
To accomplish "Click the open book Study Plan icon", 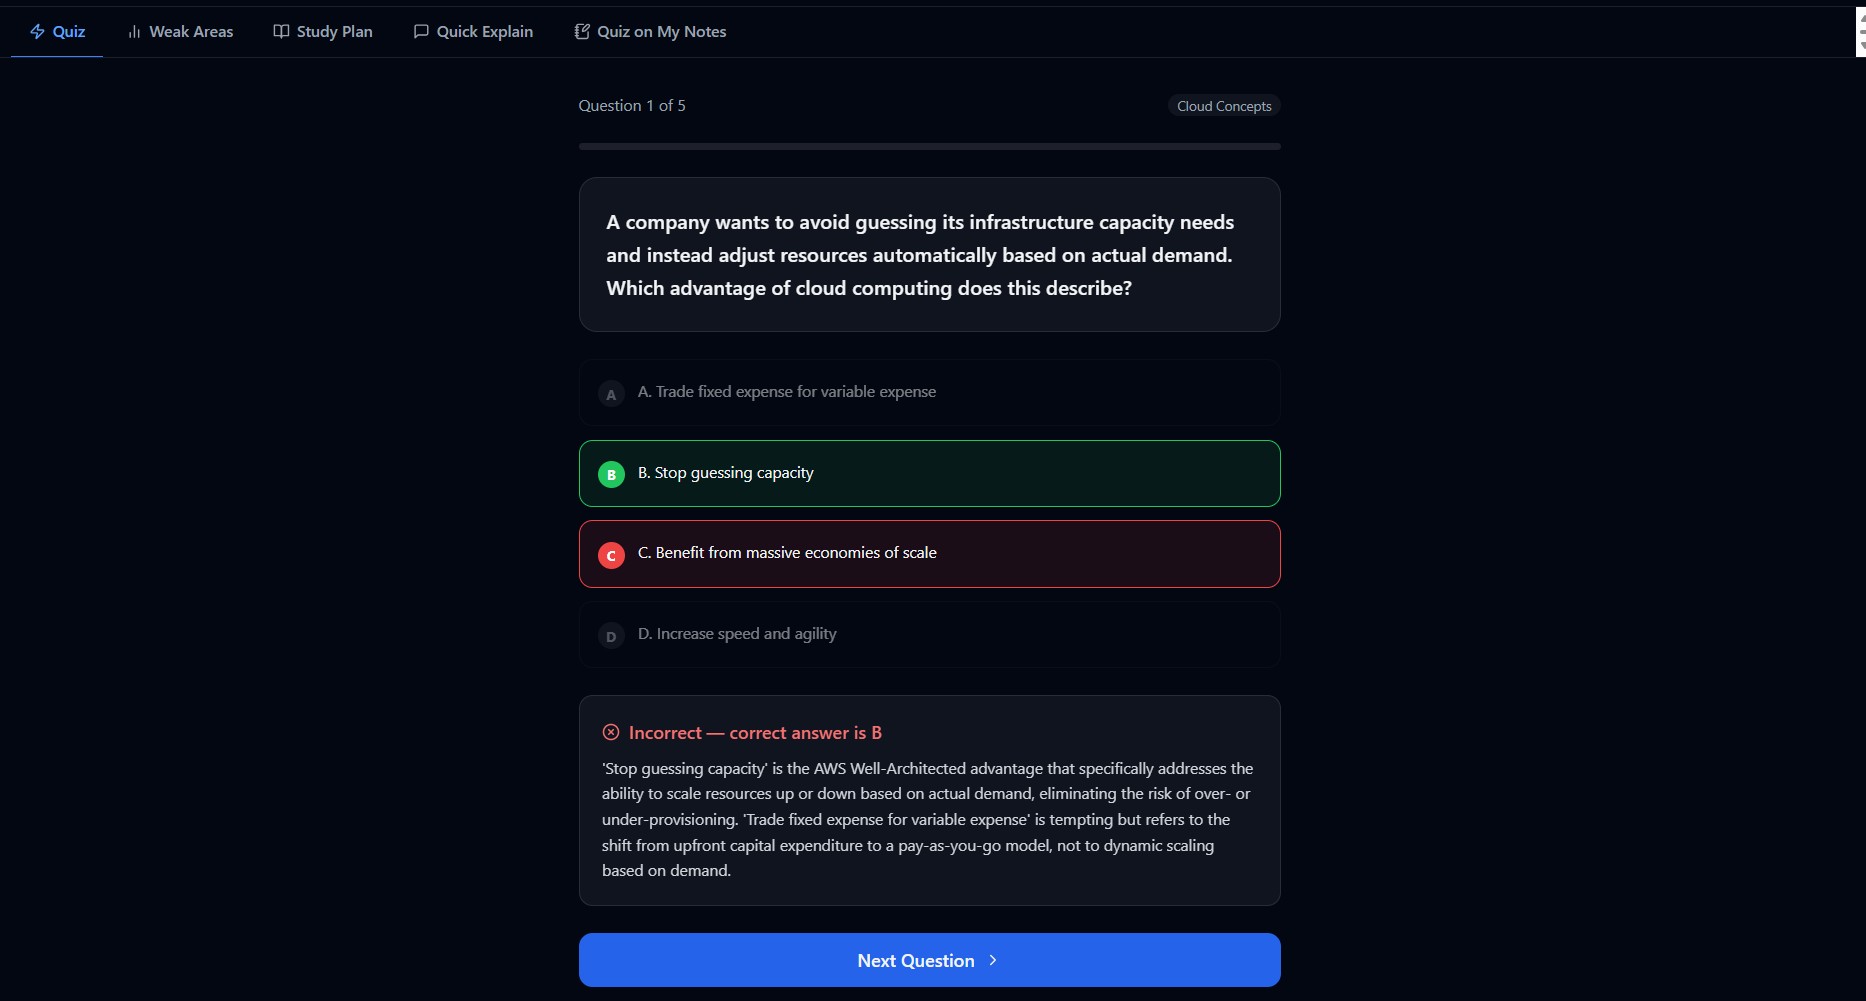I will tap(281, 32).
